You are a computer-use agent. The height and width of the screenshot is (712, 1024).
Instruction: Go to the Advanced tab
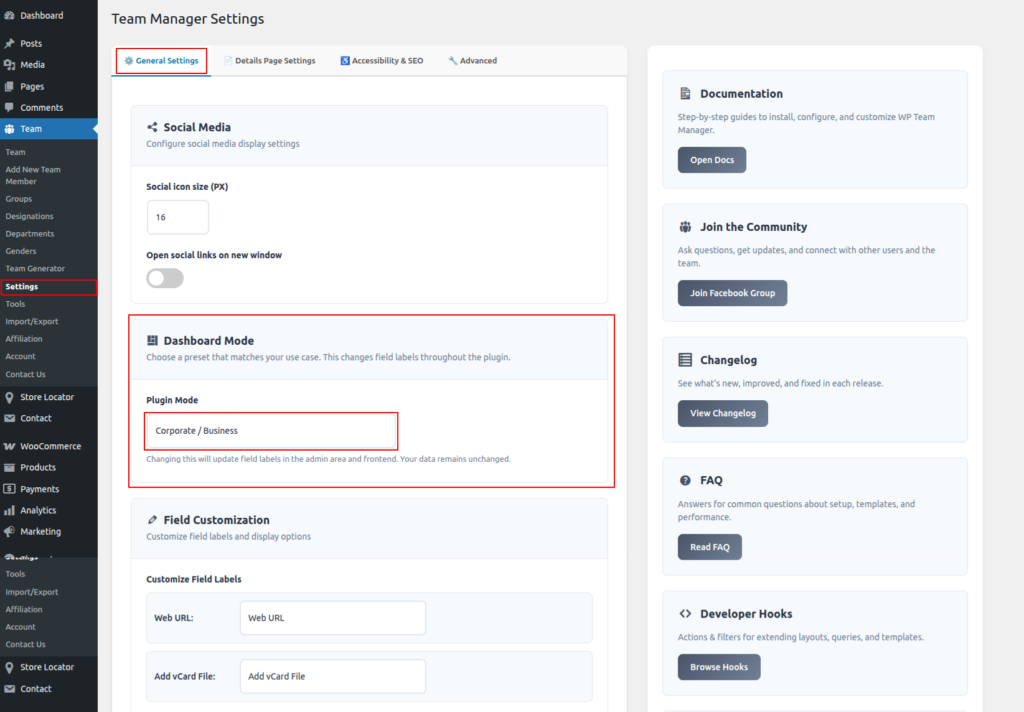tap(472, 61)
